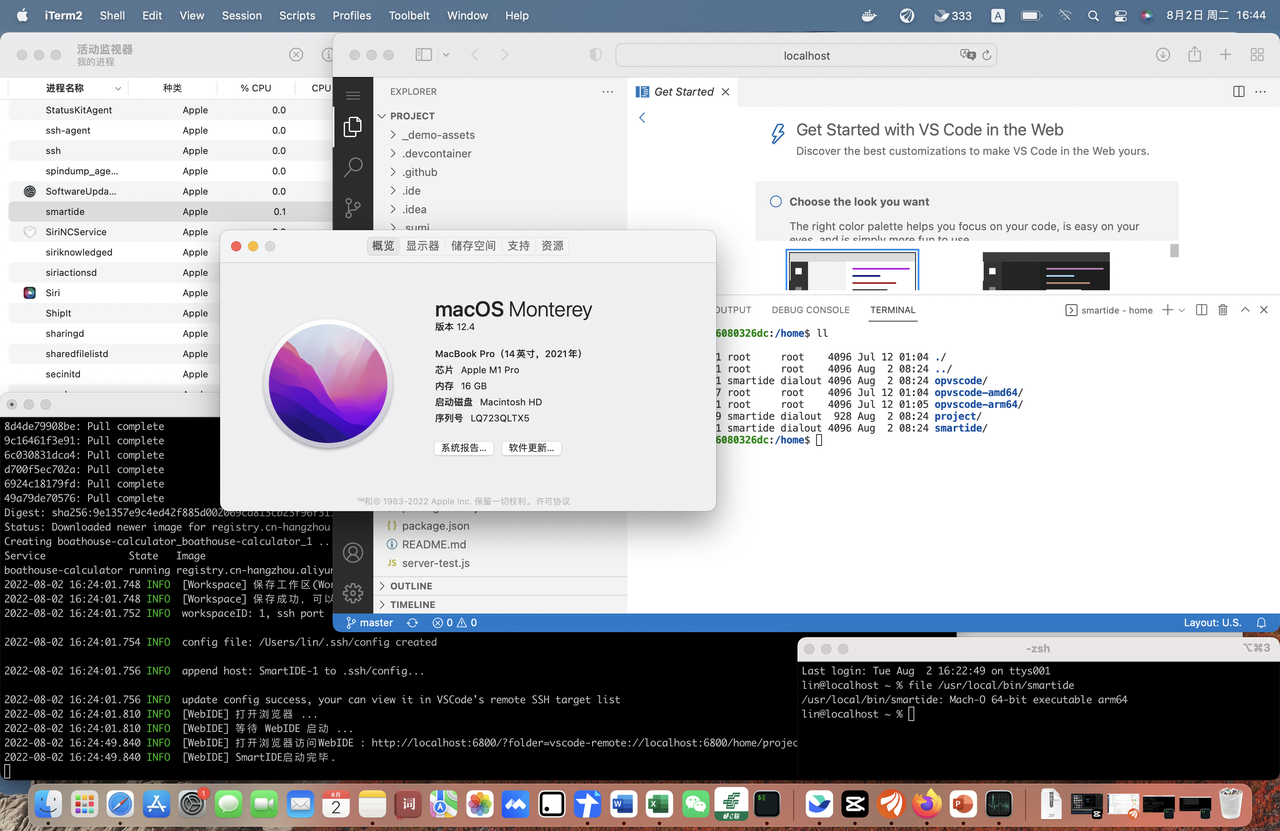Open the launch profile dropdown beside new terminal

(1182, 310)
